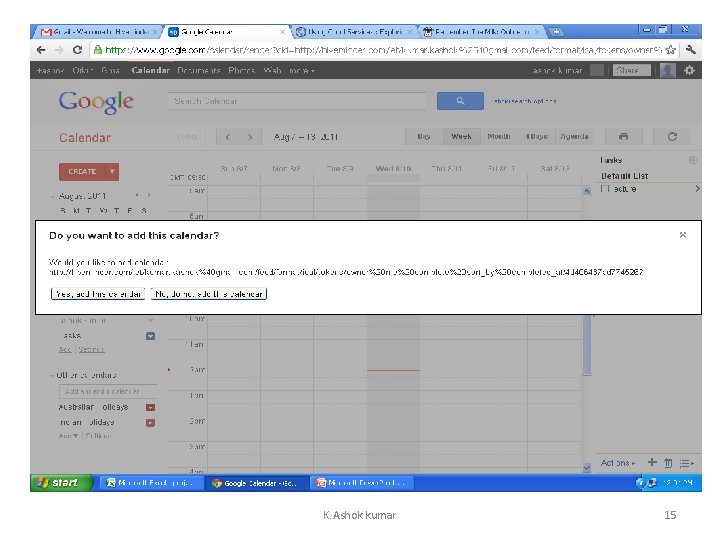720x540 pixels.
Task: Click the Google logo
Action: [x=96, y=101]
